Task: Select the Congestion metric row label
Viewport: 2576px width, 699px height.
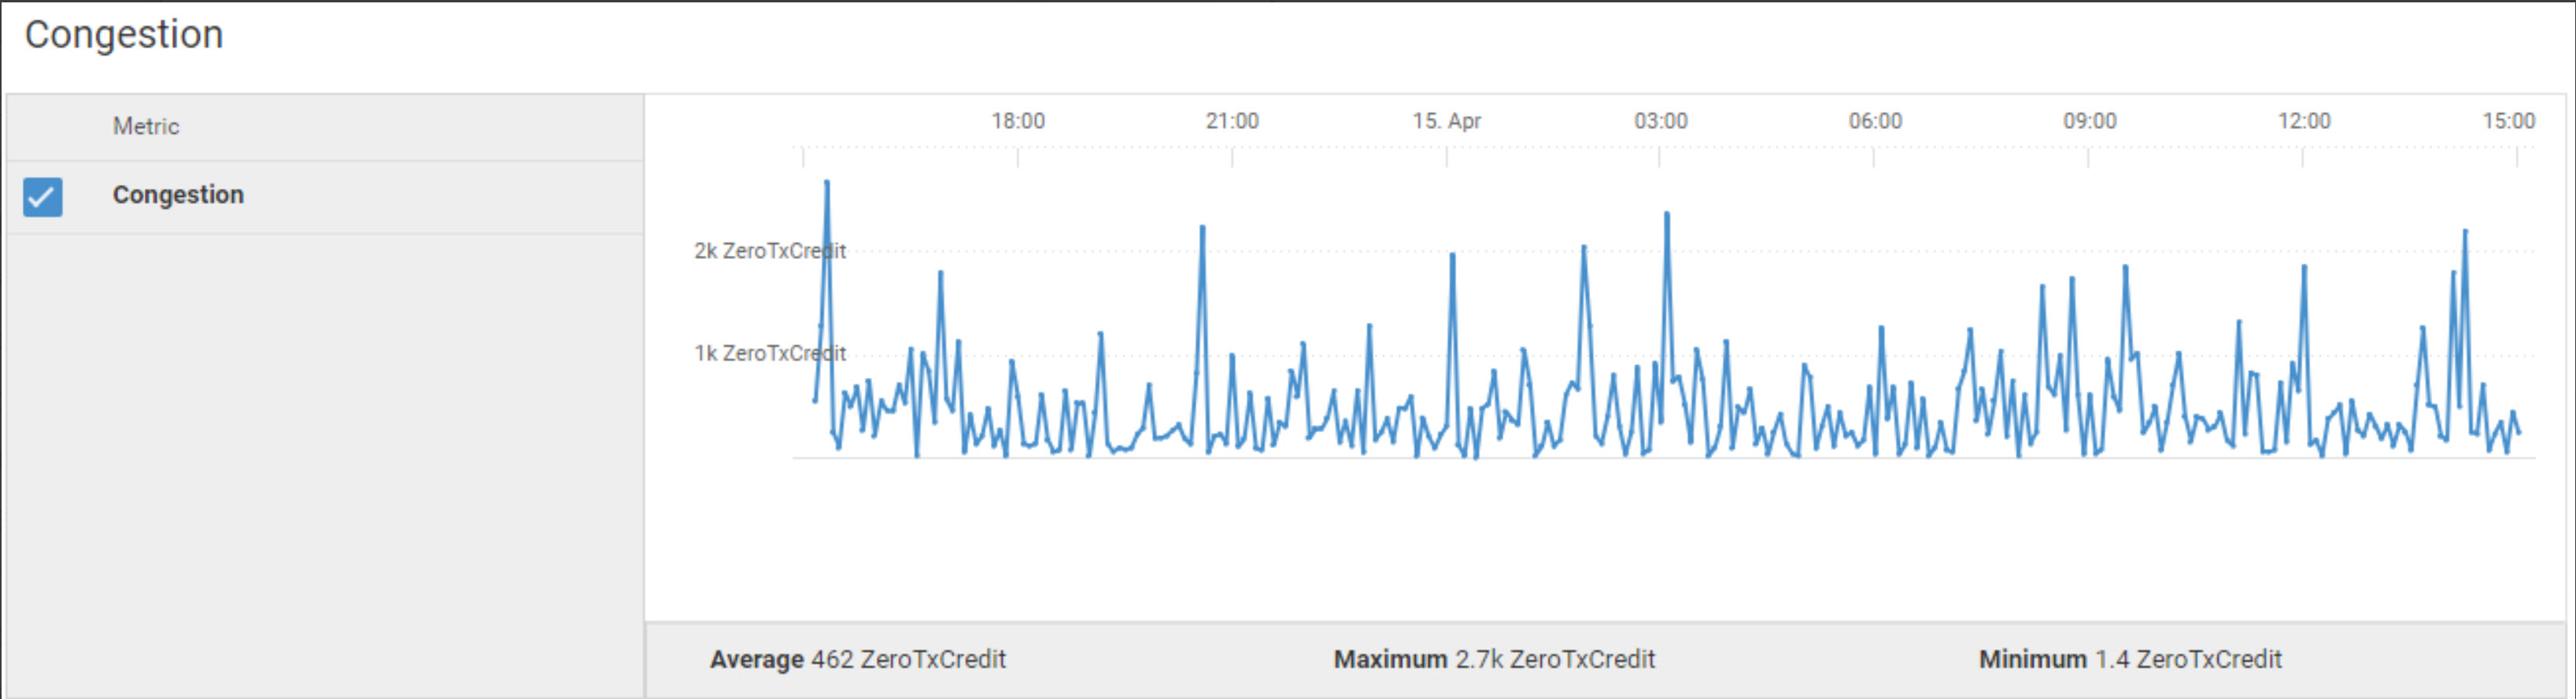Action: [x=178, y=194]
